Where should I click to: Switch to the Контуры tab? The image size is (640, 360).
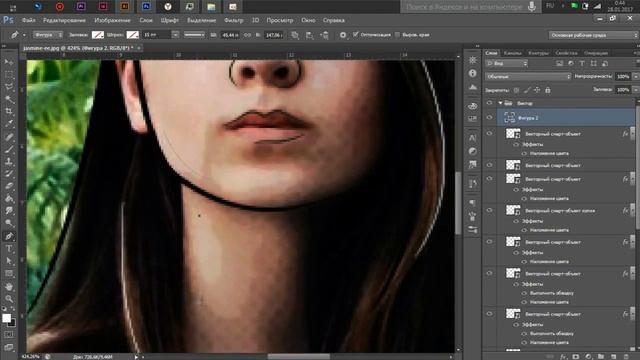[538, 53]
